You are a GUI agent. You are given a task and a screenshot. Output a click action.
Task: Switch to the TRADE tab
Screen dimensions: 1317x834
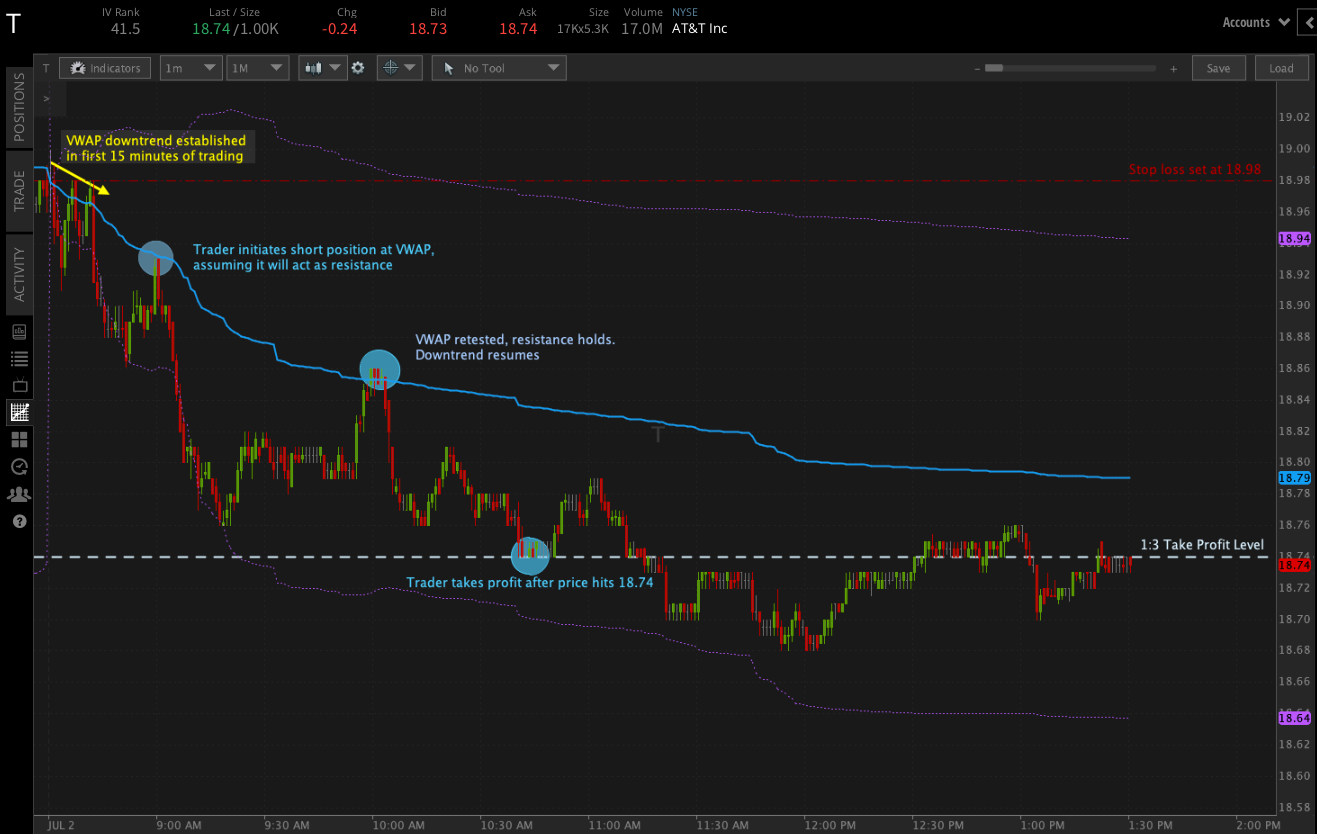click(18, 193)
